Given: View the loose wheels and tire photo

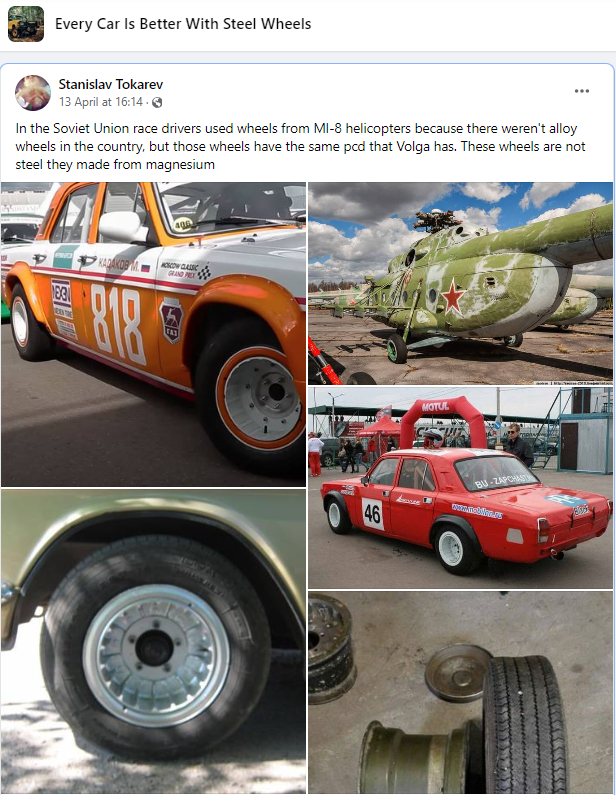Looking at the screenshot, I should (x=460, y=693).
